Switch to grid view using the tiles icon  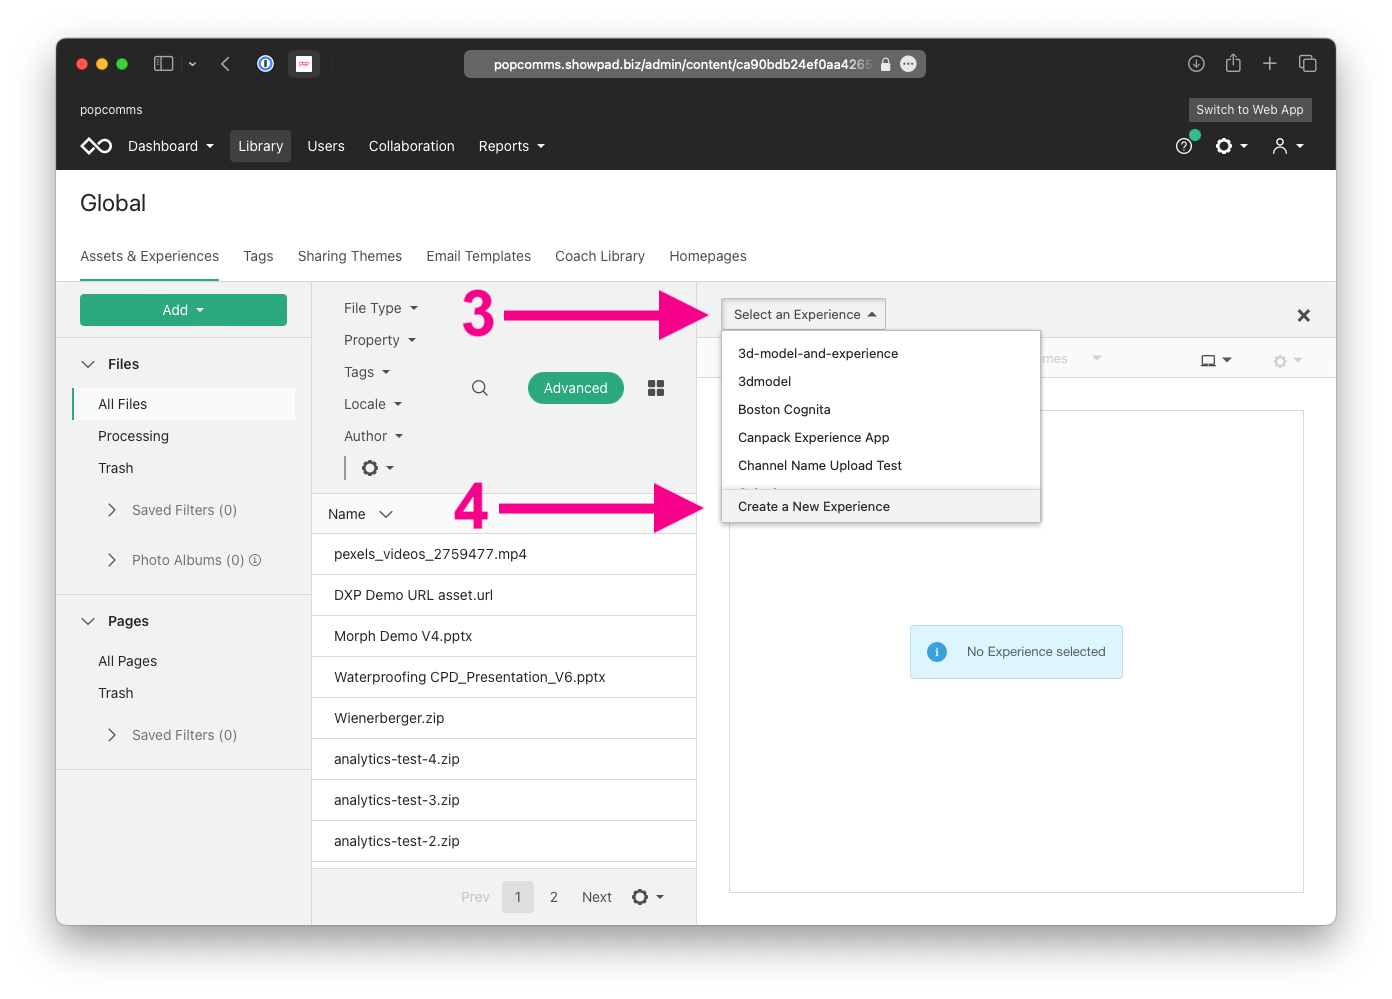[x=656, y=388]
